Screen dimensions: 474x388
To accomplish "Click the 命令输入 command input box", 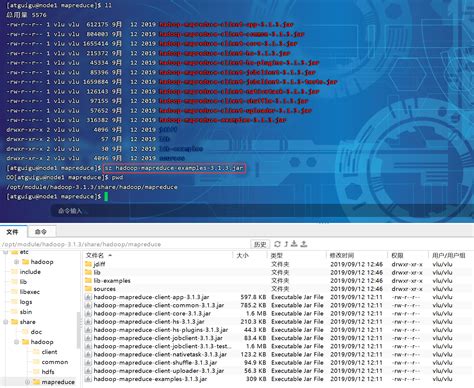I will pyautogui.click(x=262, y=211).
